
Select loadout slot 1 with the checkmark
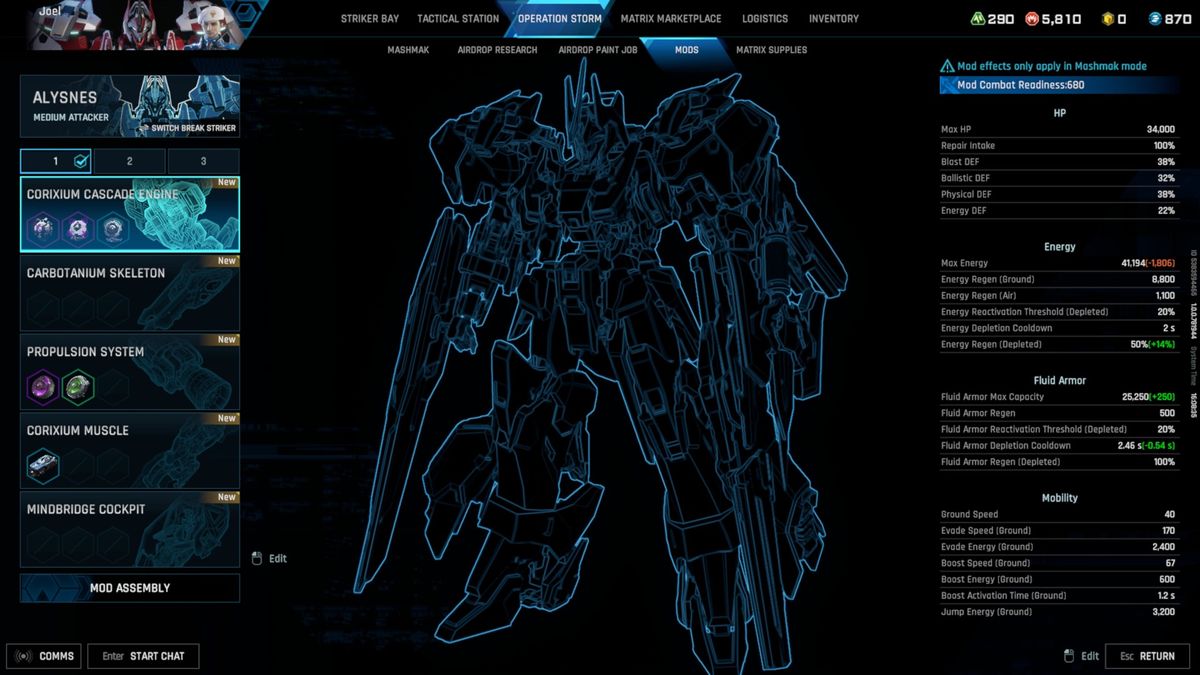(x=56, y=160)
